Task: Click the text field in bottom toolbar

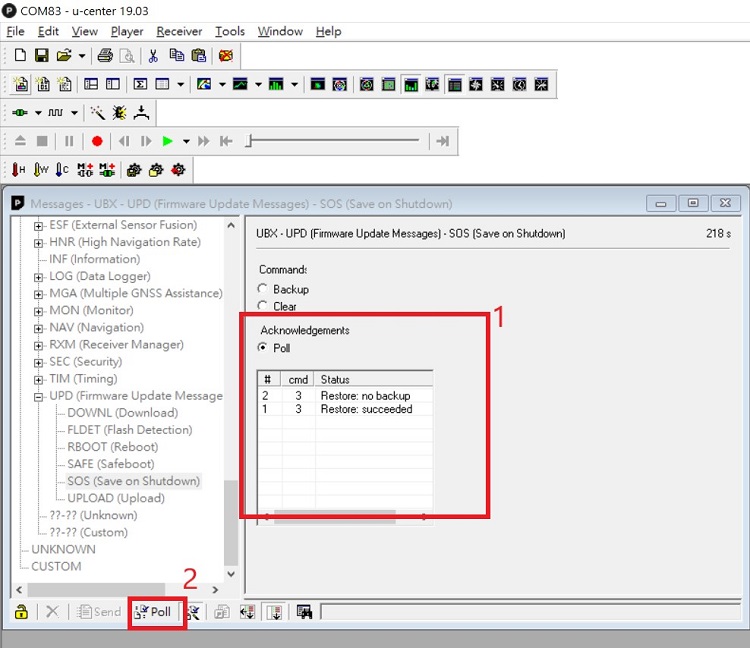Action: [530, 612]
